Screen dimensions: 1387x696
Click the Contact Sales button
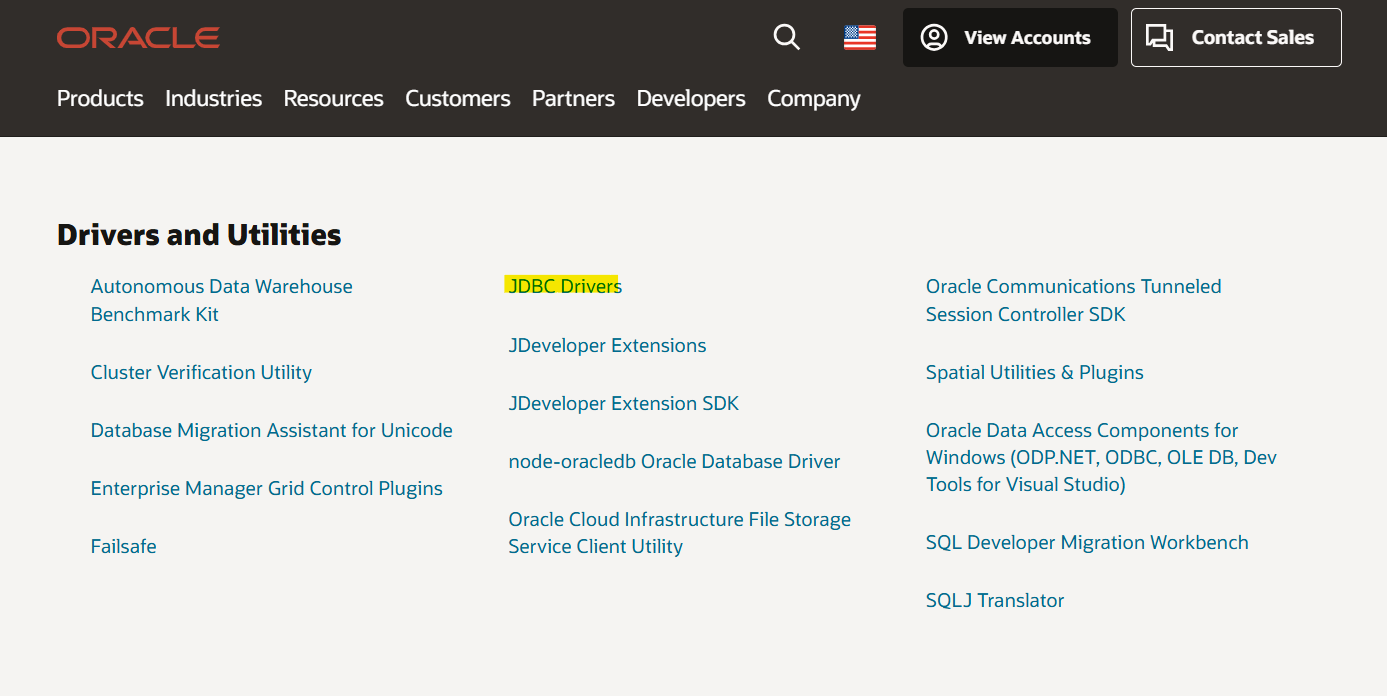(1236, 38)
